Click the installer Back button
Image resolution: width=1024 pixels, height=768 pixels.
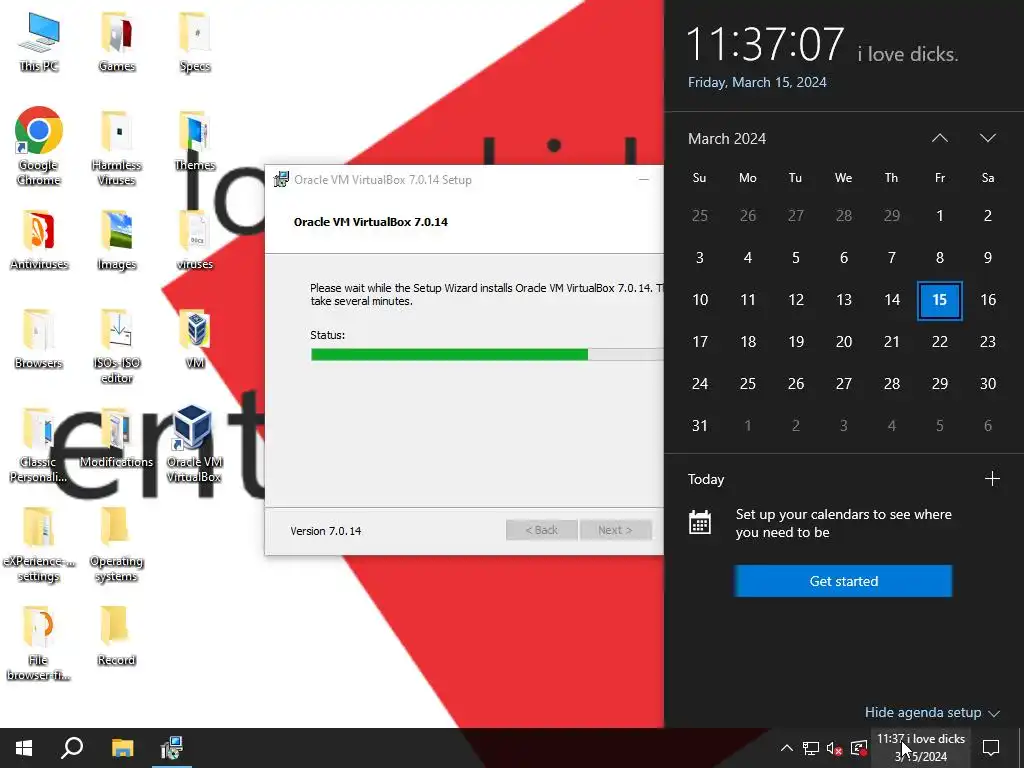541,530
